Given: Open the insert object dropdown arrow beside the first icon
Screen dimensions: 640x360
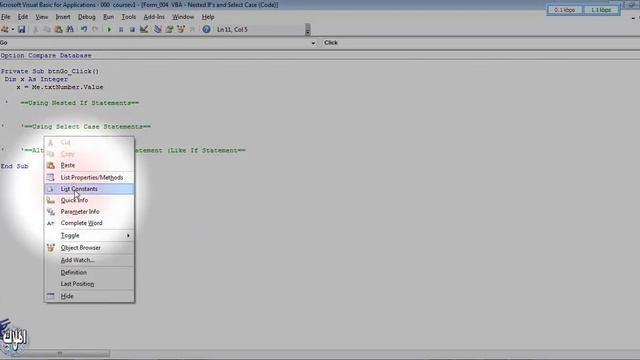Looking at the screenshot, I should pyautogui.click(x=13, y=29).
